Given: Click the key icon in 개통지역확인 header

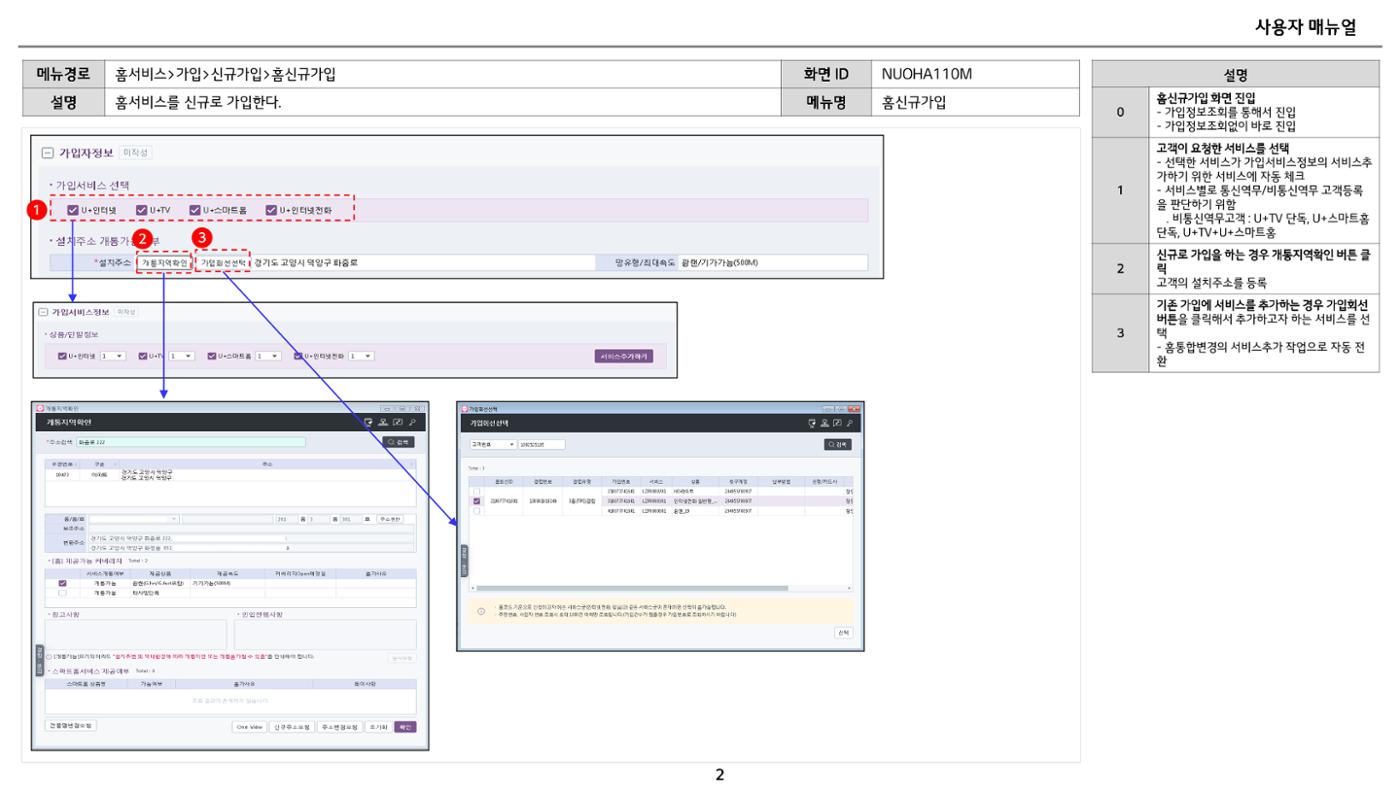Looking at the screenshot, I should tap(411, 422).
